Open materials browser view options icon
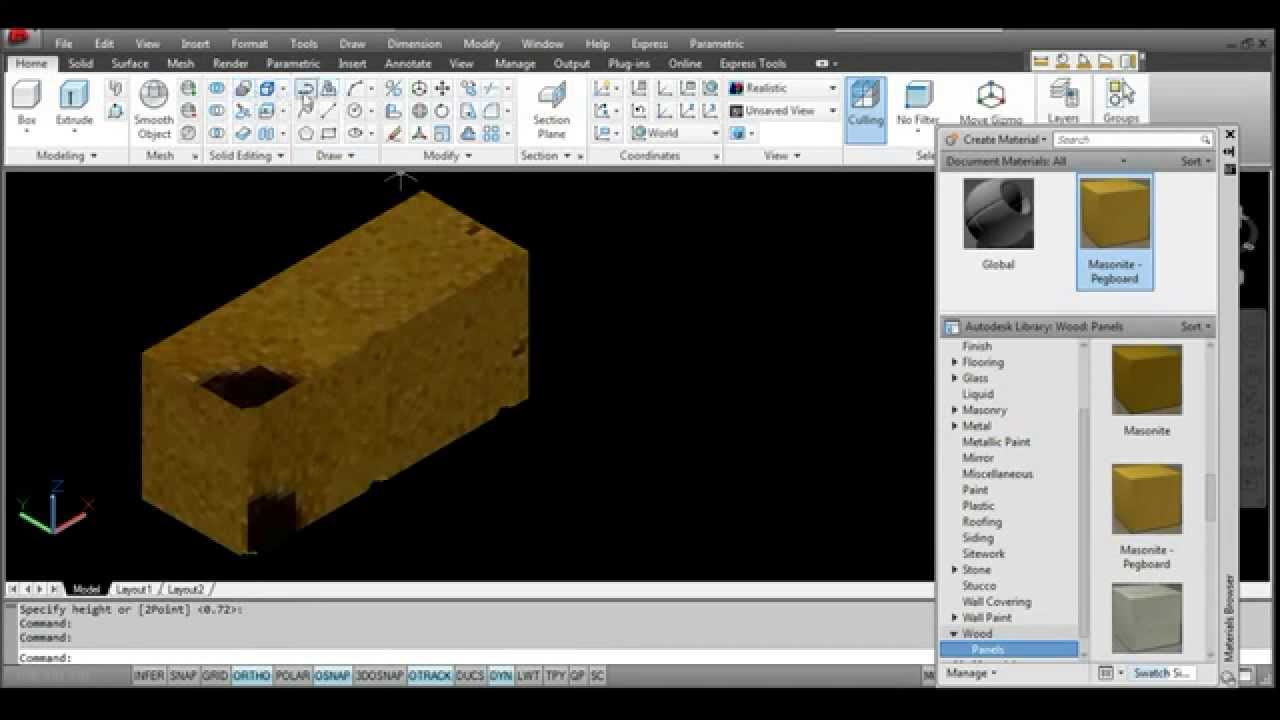The width and height of the screenshot is (1280, 720). pyautogui.click(x=1105, y=673)
